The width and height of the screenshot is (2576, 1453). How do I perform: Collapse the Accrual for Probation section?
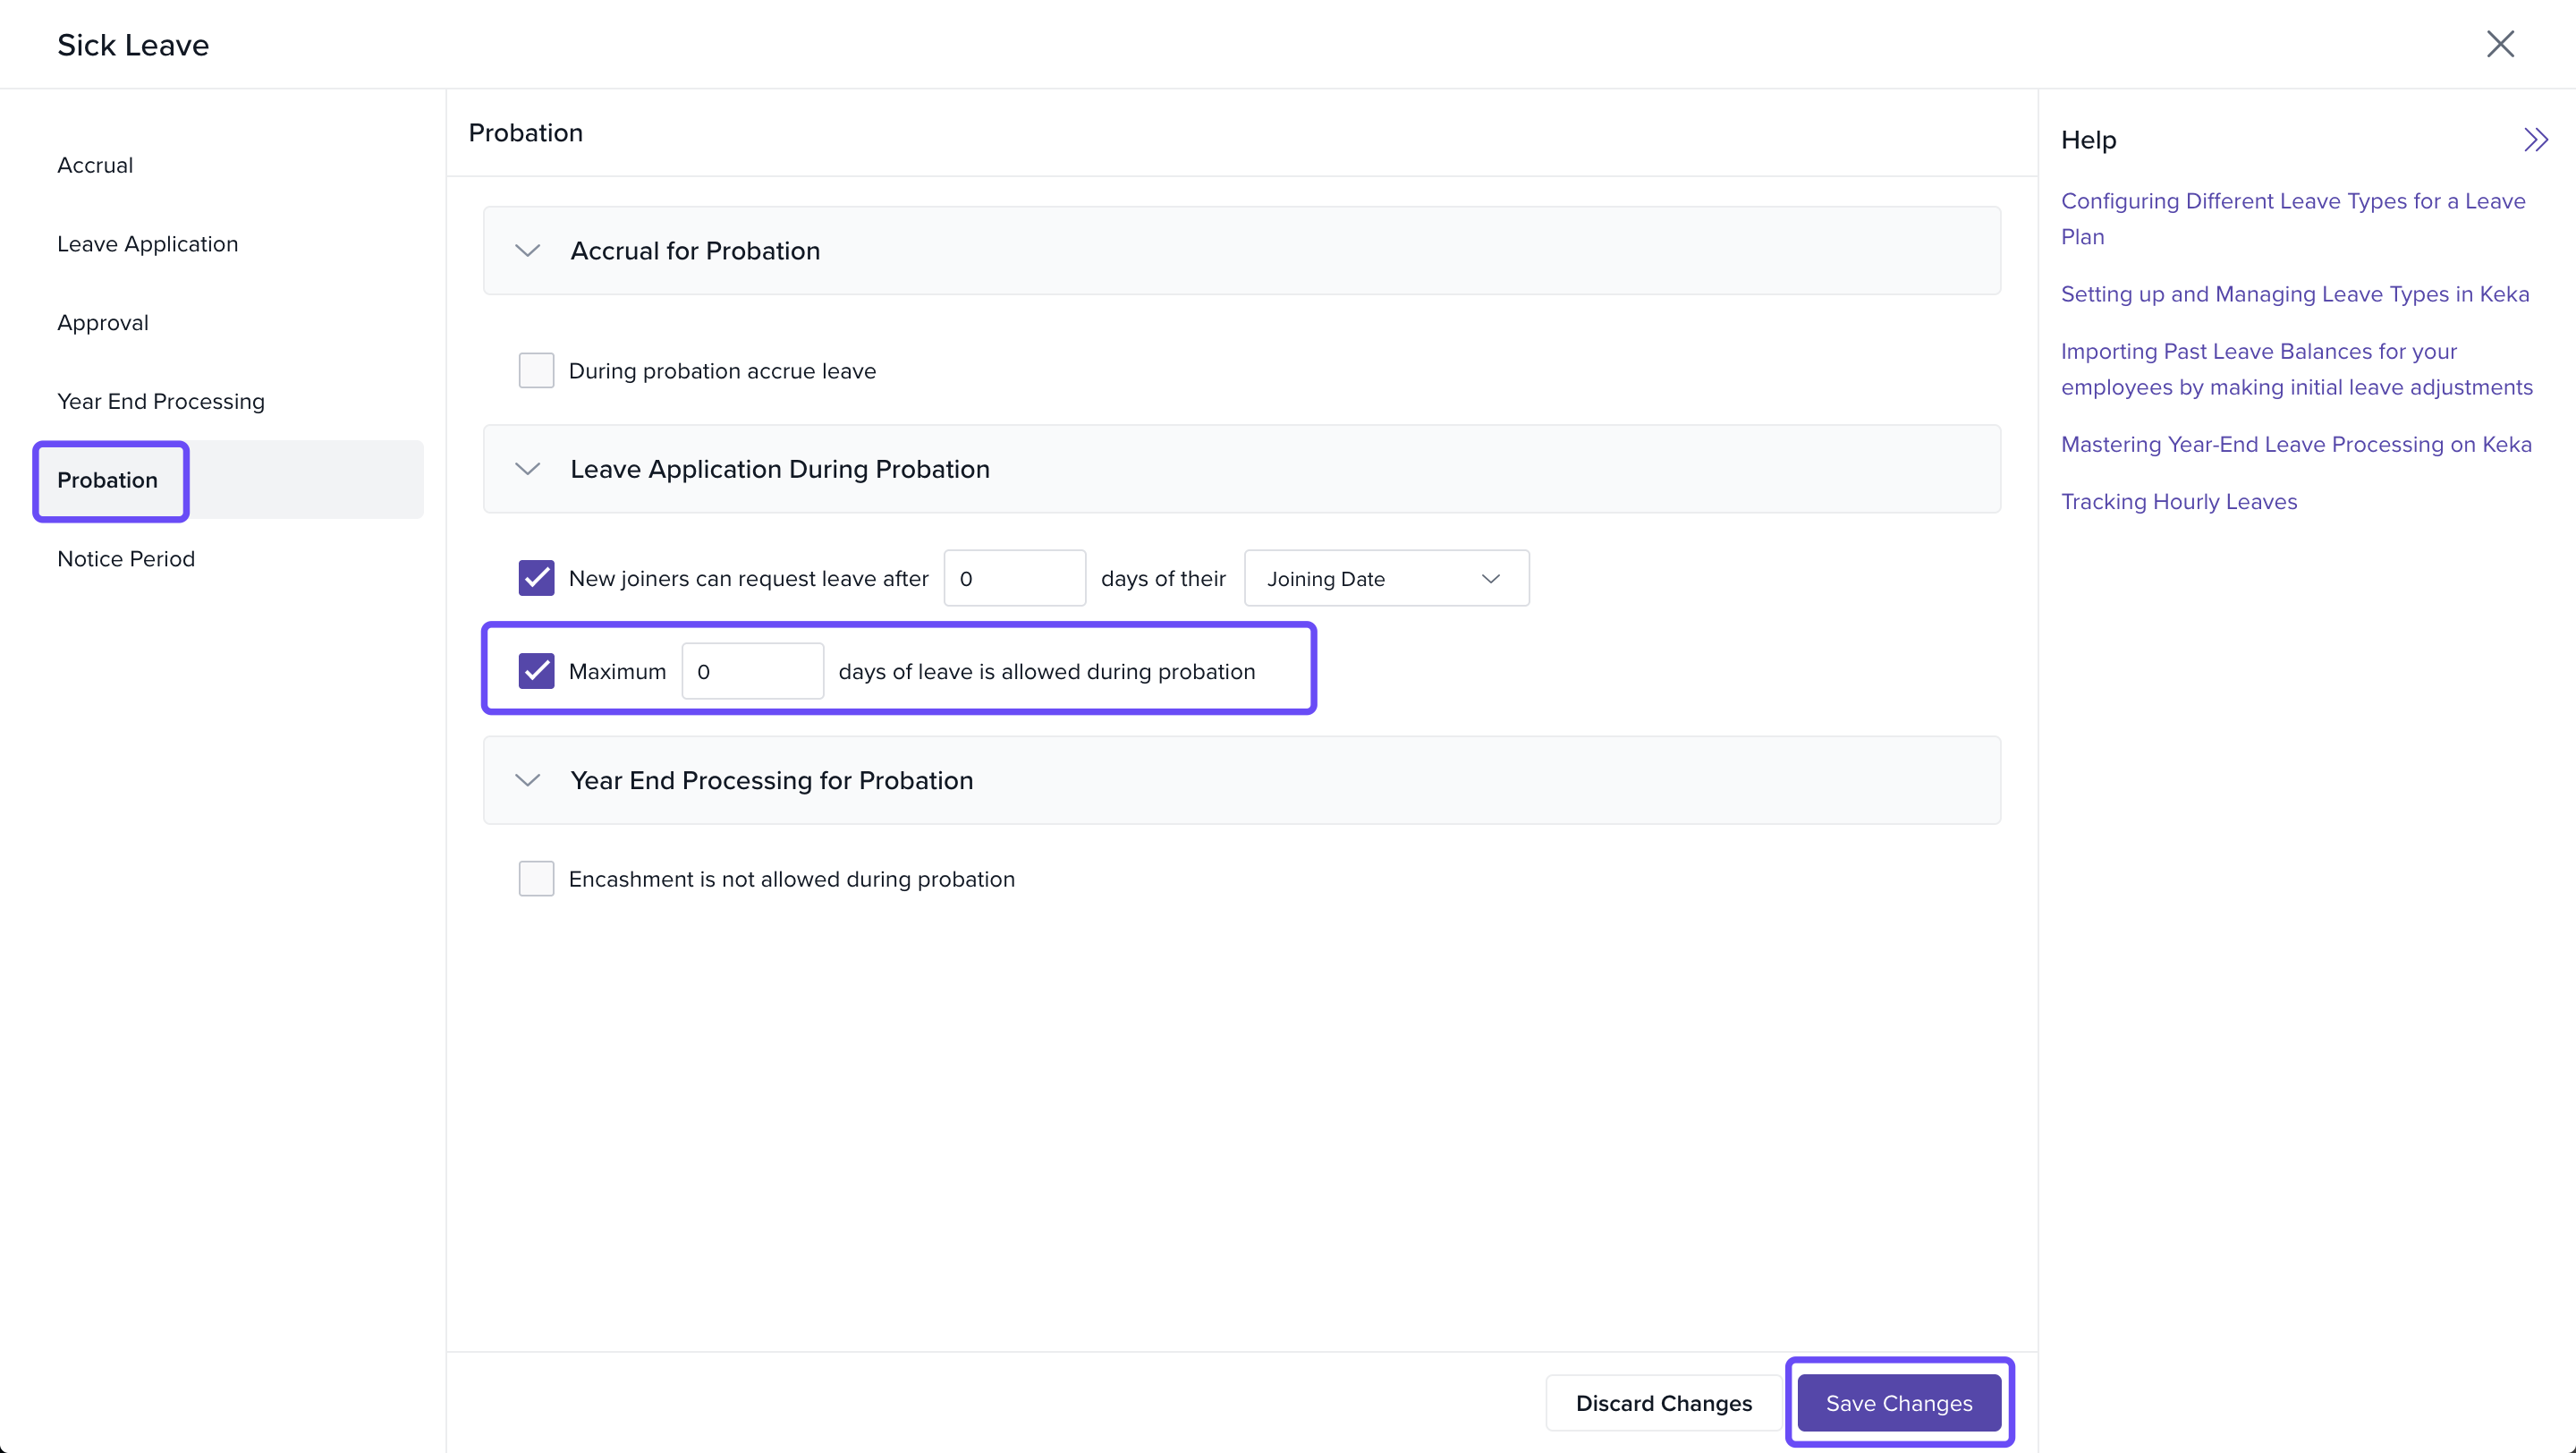coord(528,251)
